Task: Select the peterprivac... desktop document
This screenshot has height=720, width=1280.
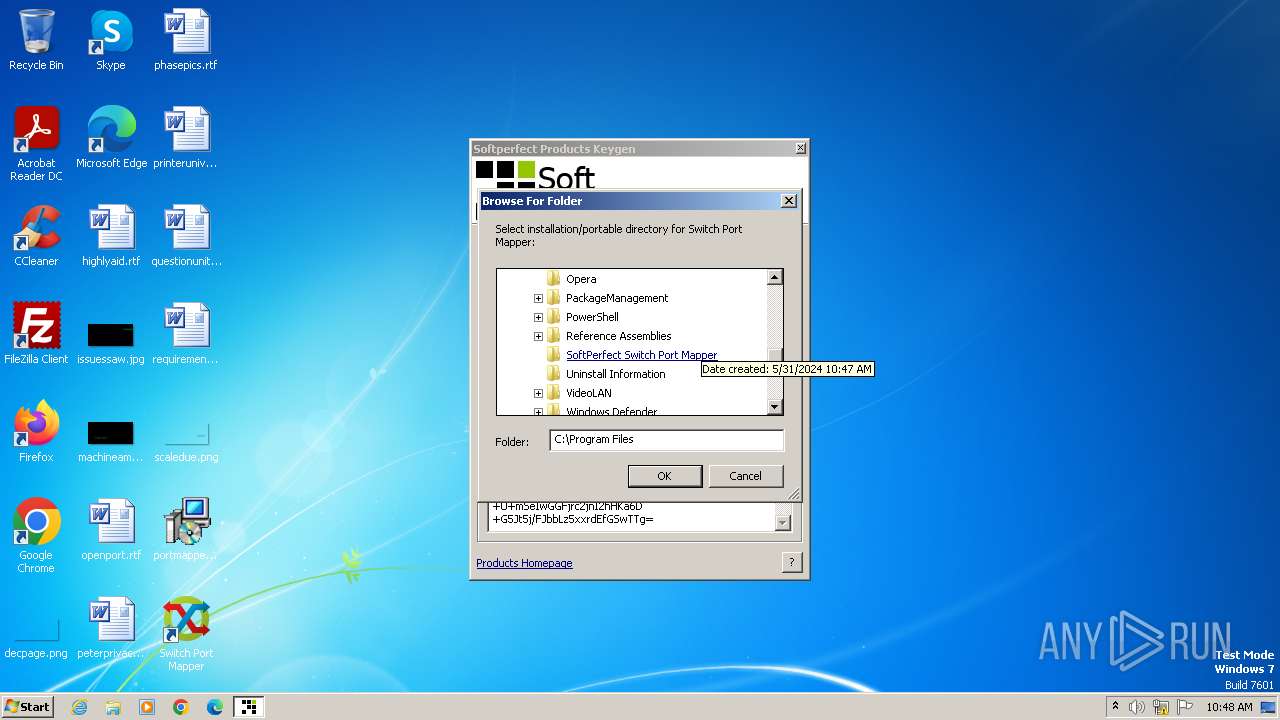Action: click(x=111, y=628)
